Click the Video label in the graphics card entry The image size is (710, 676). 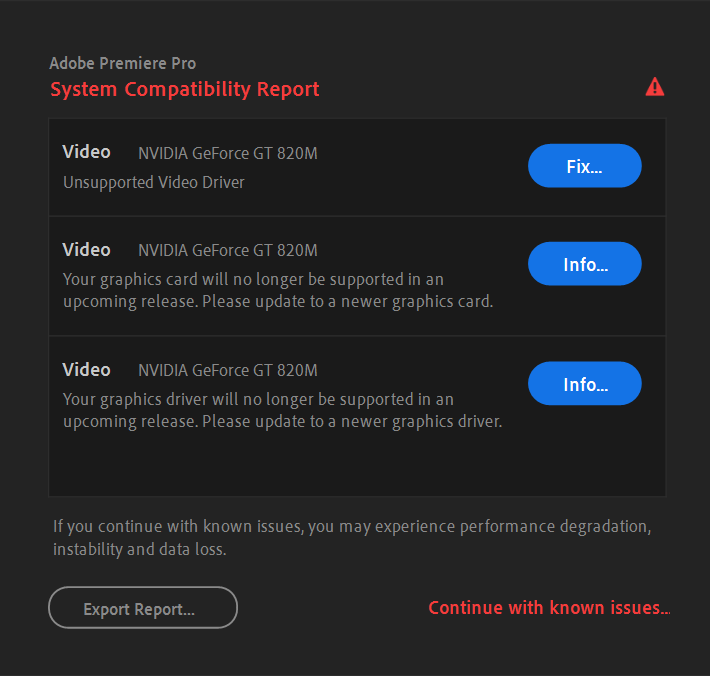tap(86, 250)
